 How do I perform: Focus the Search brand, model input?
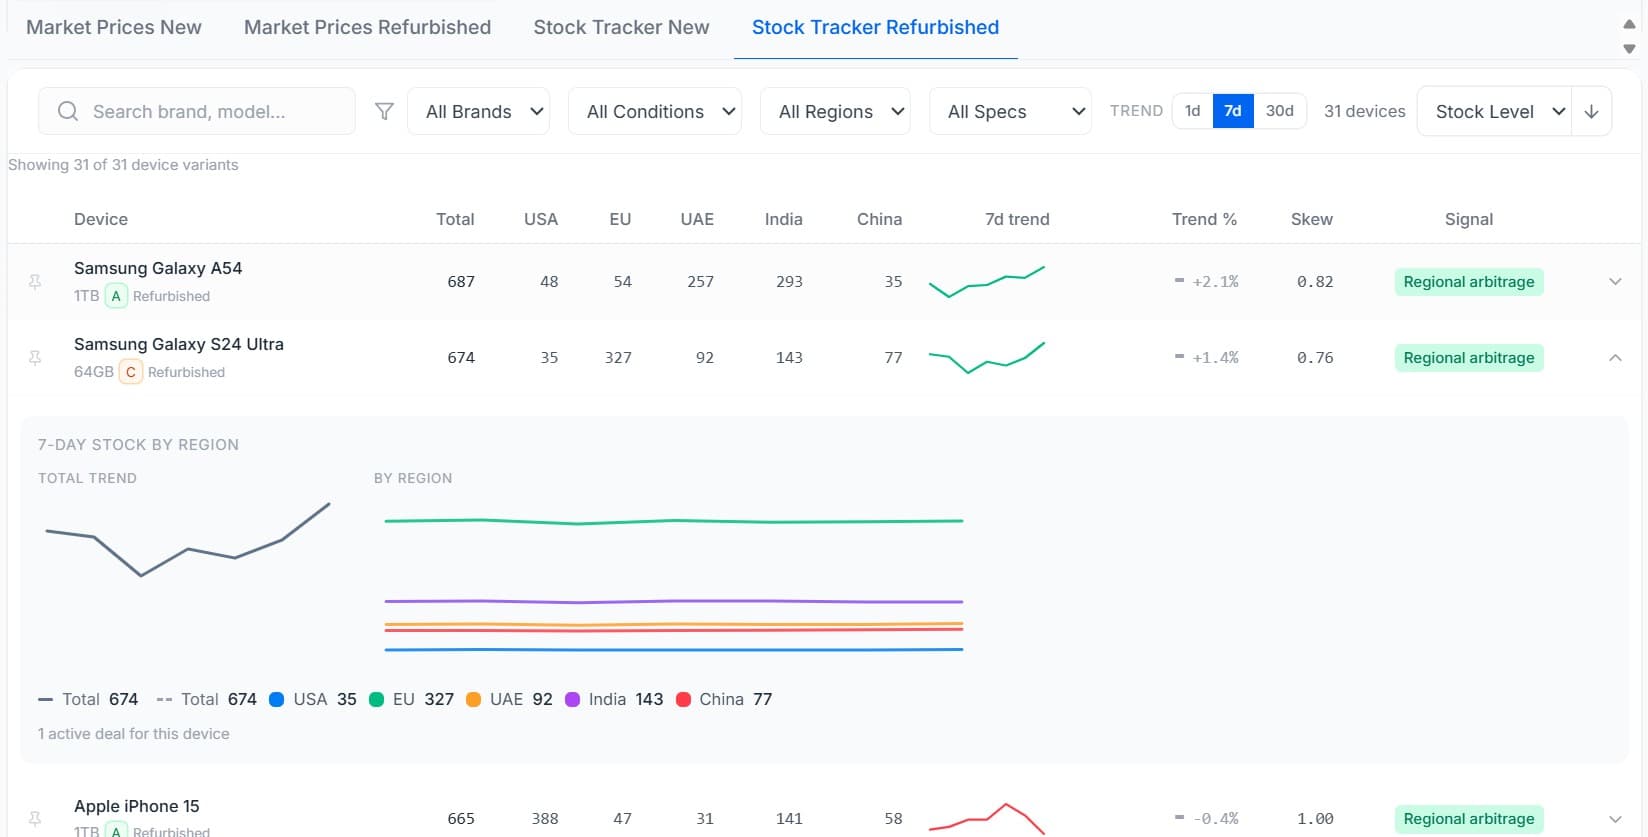197,111
